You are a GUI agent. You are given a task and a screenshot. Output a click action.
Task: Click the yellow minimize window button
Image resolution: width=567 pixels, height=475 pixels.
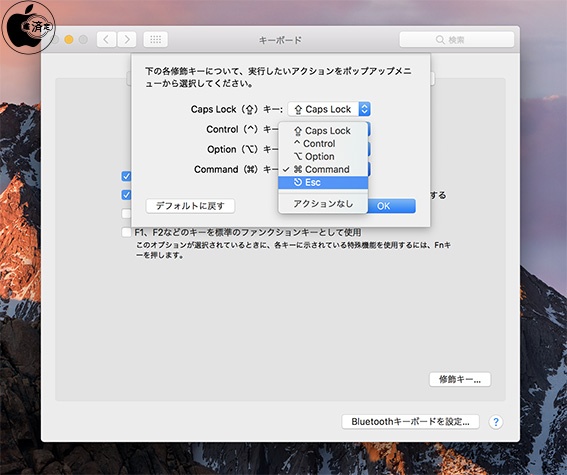click(x=69, y=39)
